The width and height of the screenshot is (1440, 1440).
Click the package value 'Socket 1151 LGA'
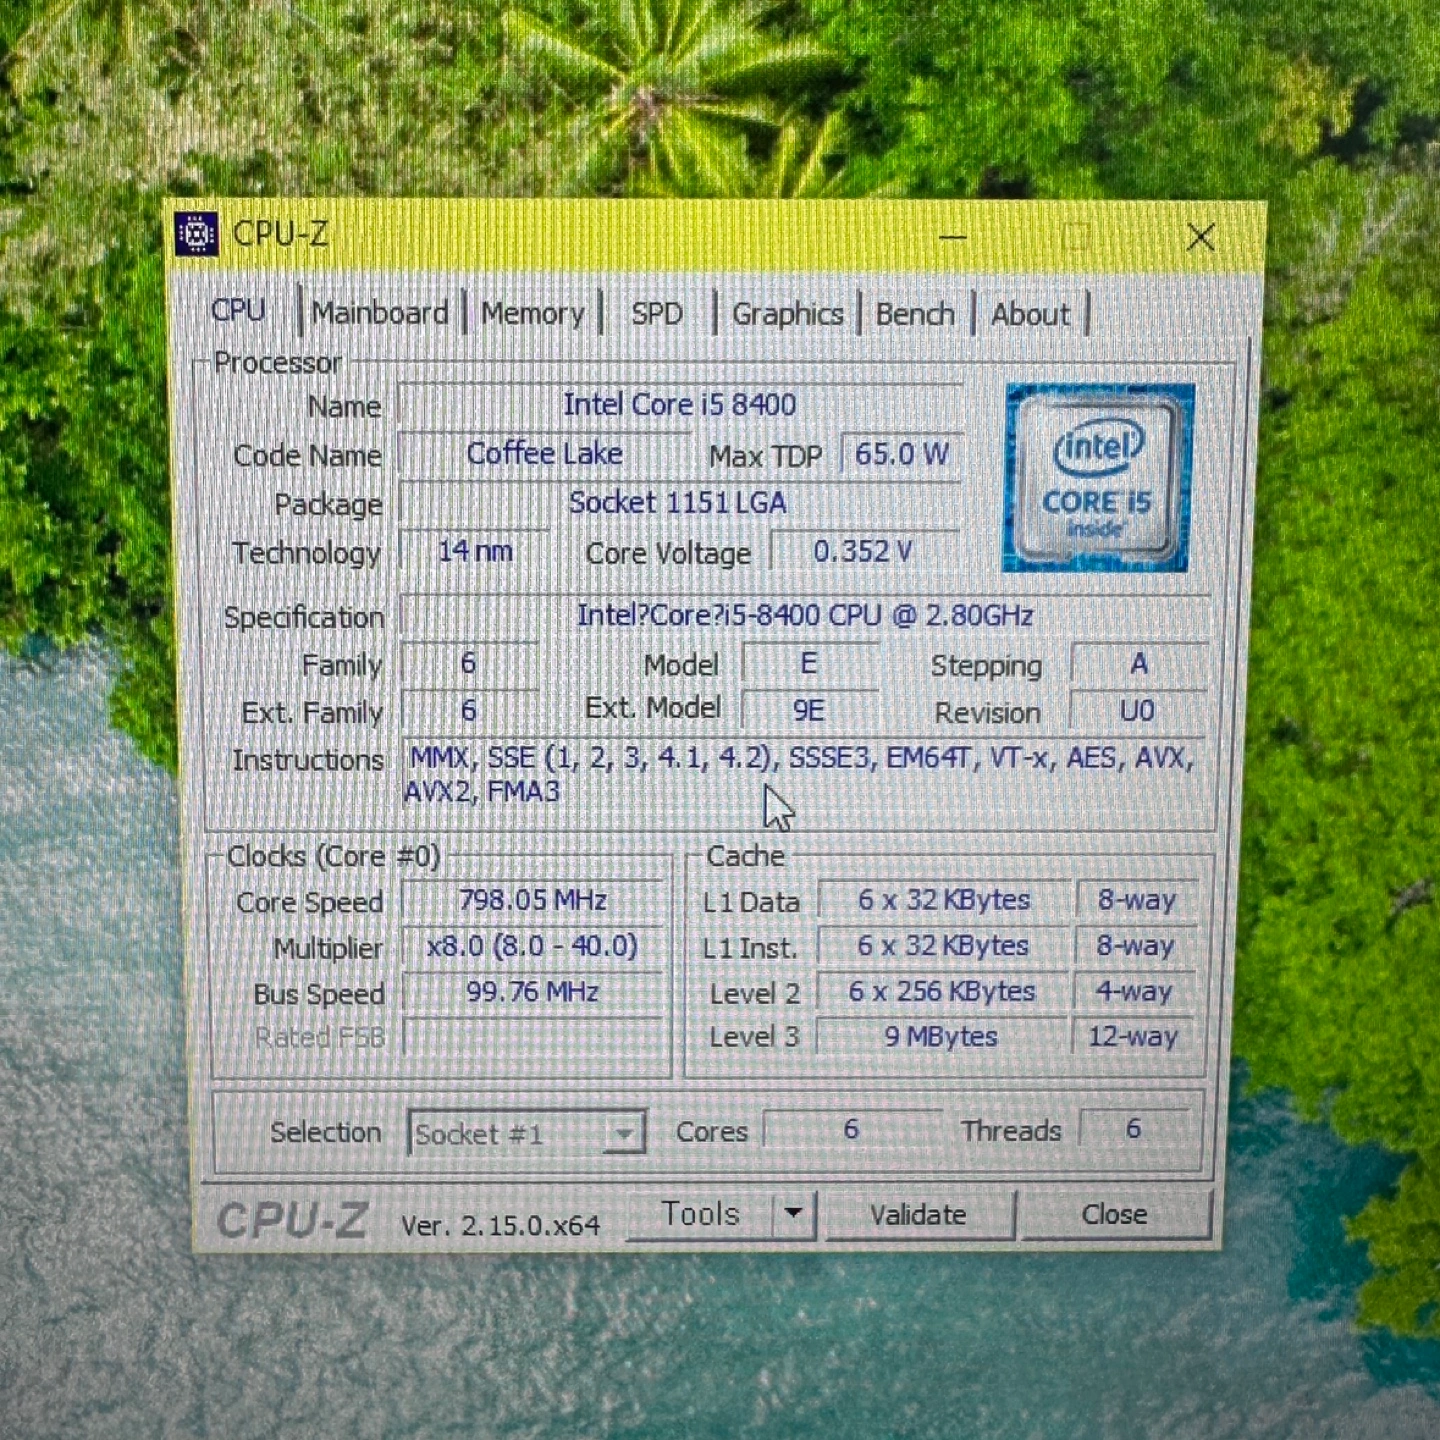pyautogui.click(x=678, y=502)
